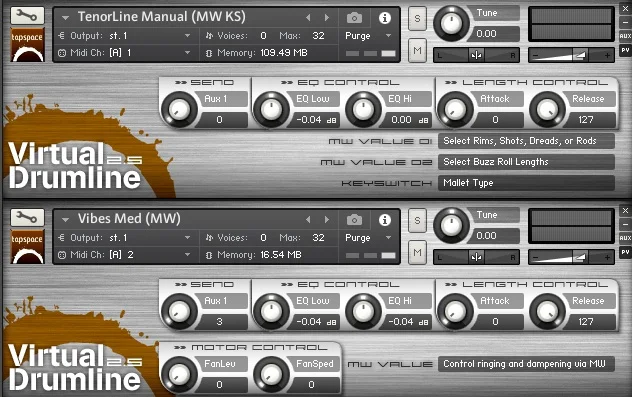
Task: Click Length Control section header in TenorLine Manual
Action: click(x=527, y=83)
